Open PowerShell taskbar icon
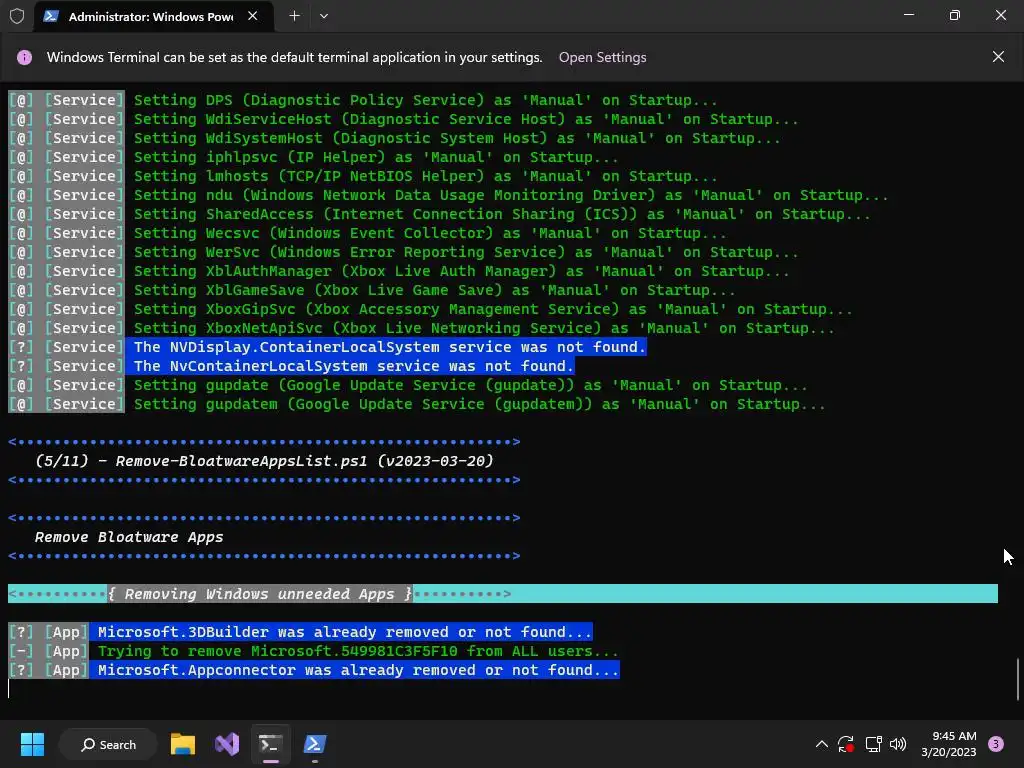This screenshot has width=1024, height=768. (x=315, y=744)
